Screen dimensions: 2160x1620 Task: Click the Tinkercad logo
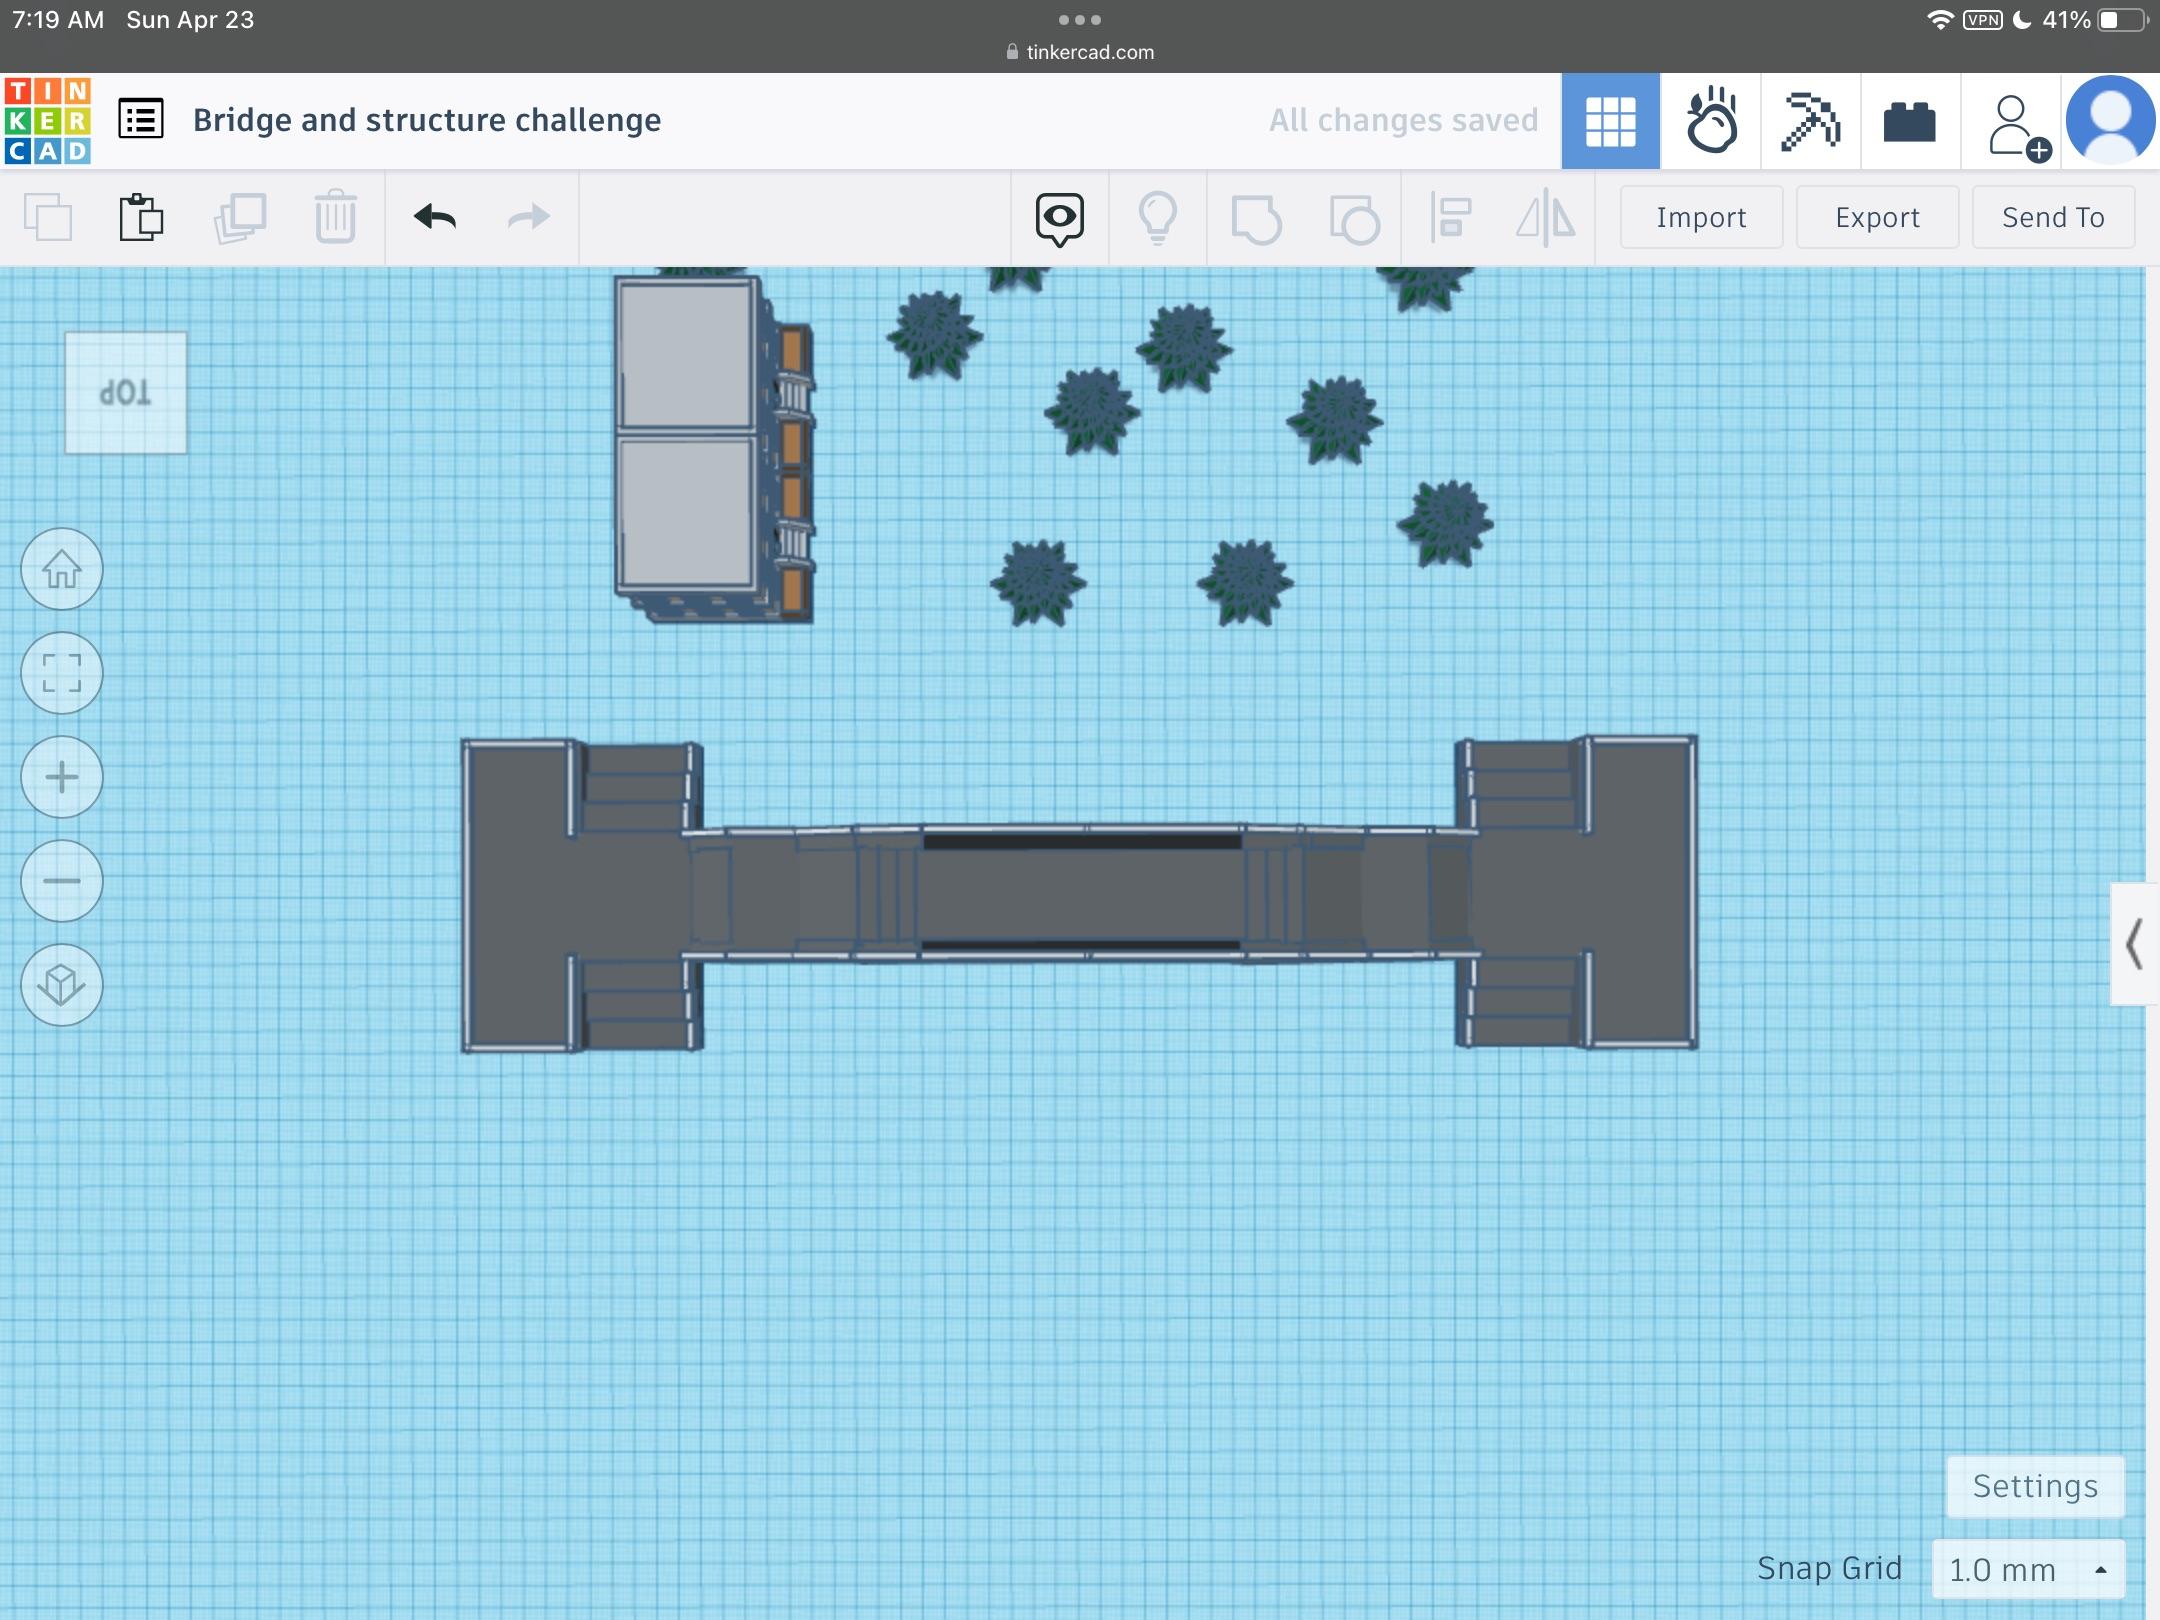pos(48,120)
